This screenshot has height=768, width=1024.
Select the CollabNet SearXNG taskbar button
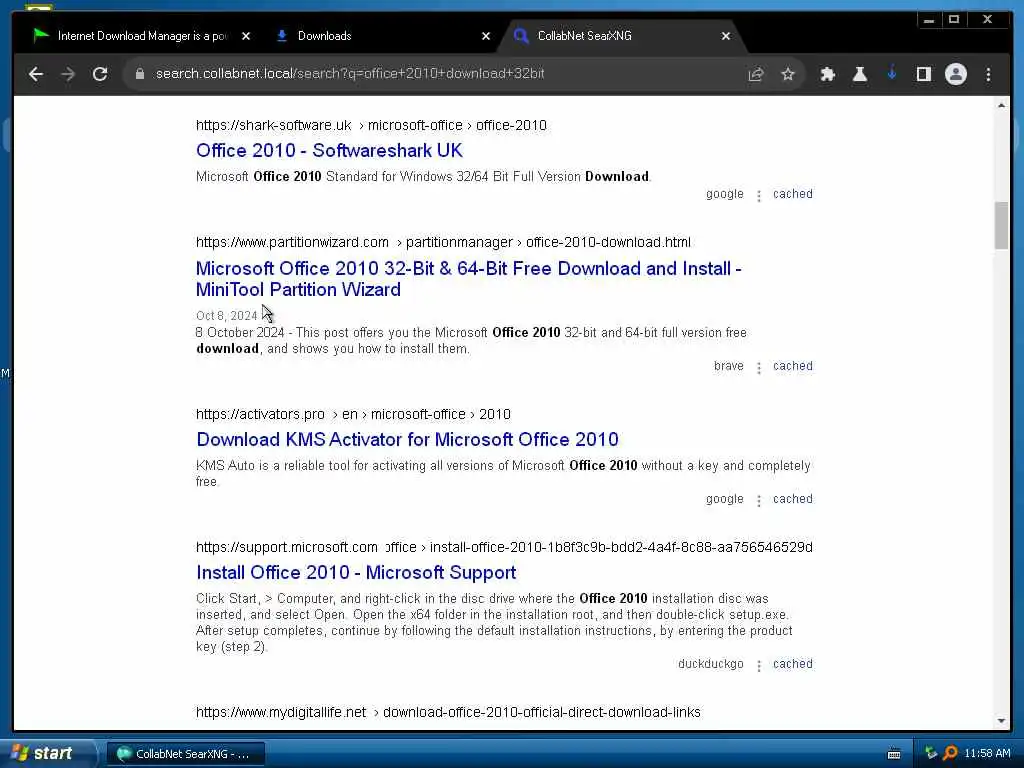pyautogui.click(x=185, y=754)
